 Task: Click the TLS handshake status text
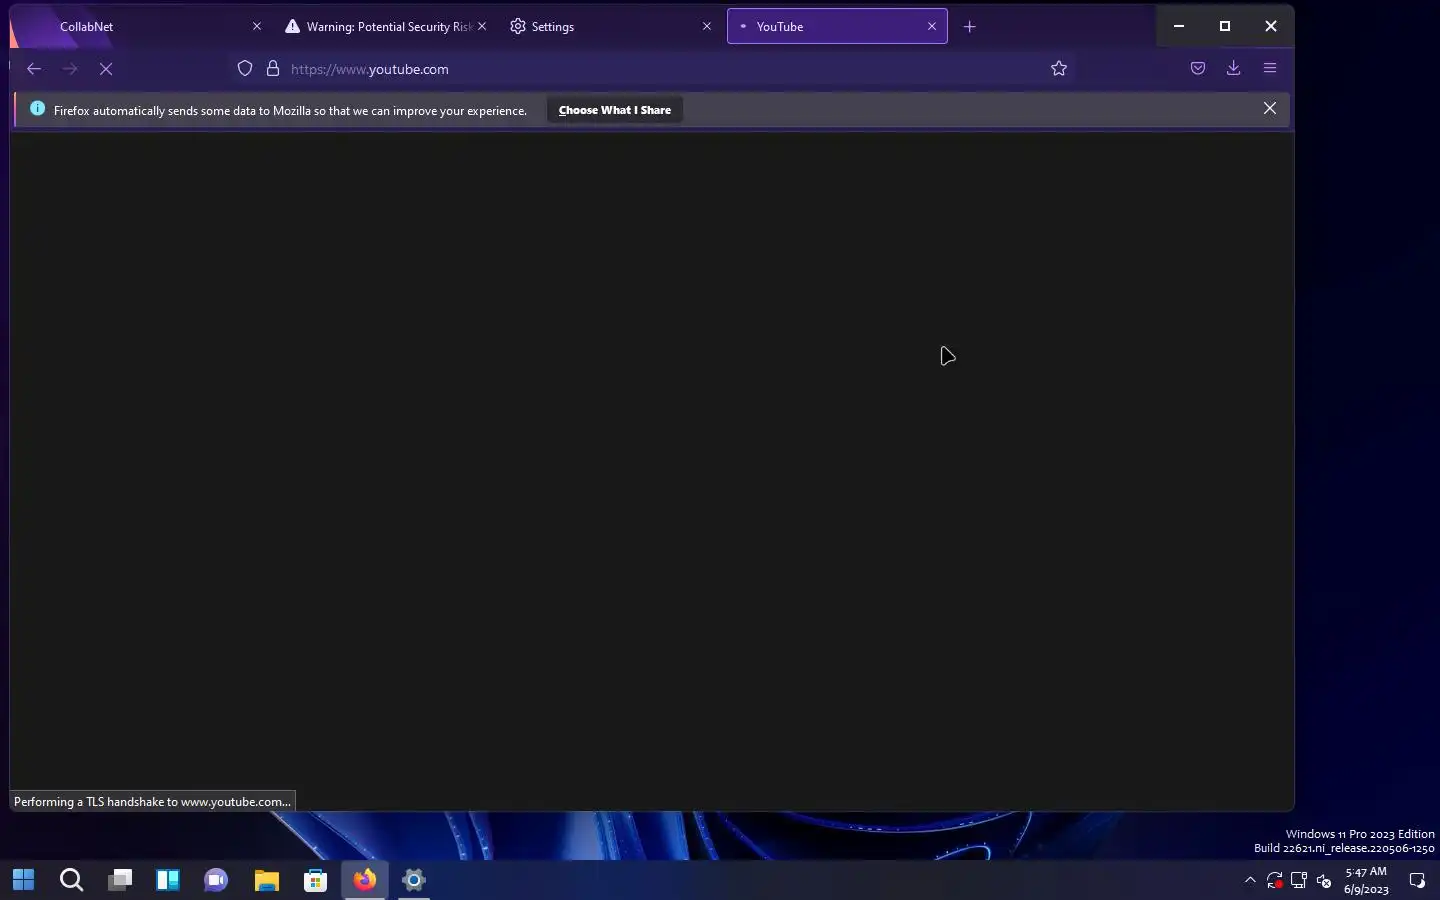pyautogui.click(x=152, y=802)
